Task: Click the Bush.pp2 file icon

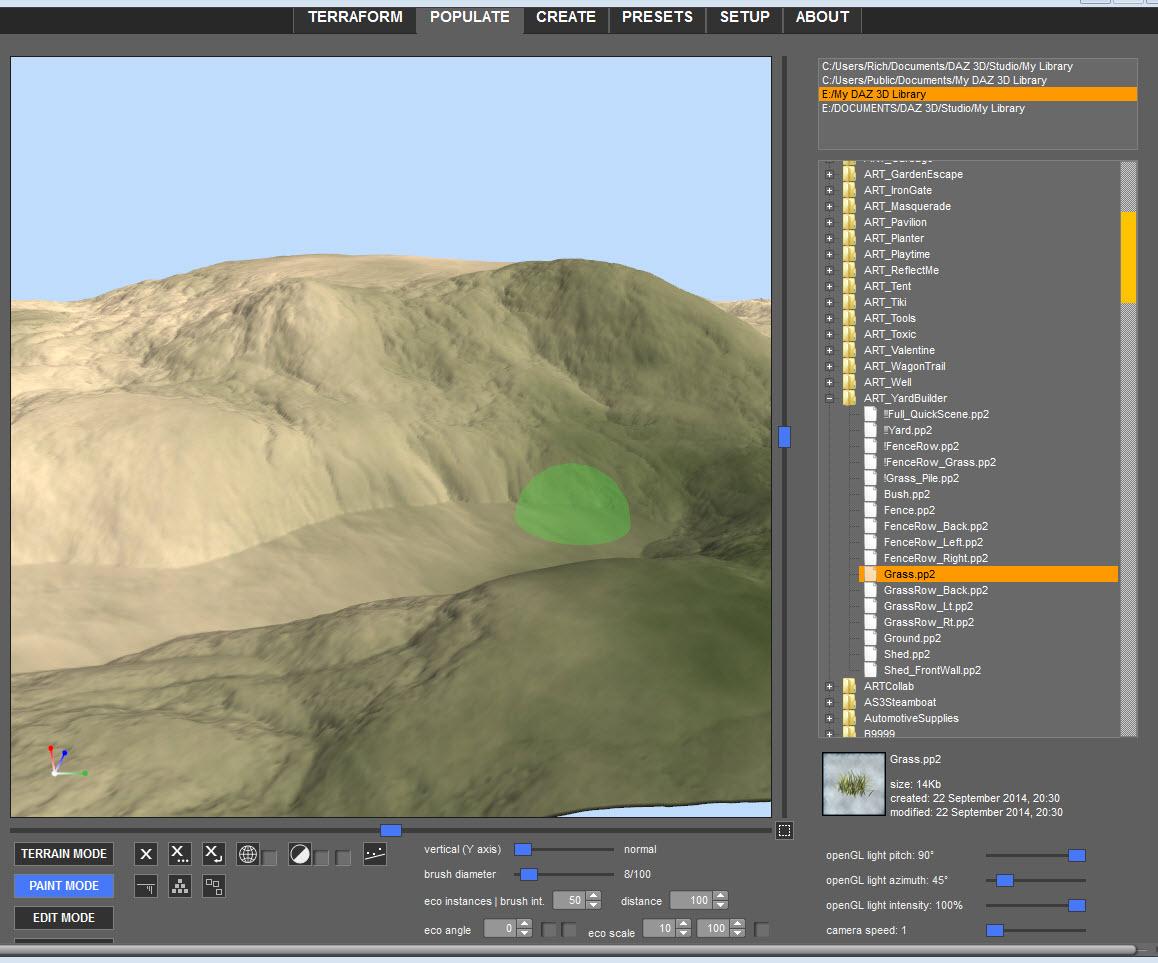Action: [871, 494]
